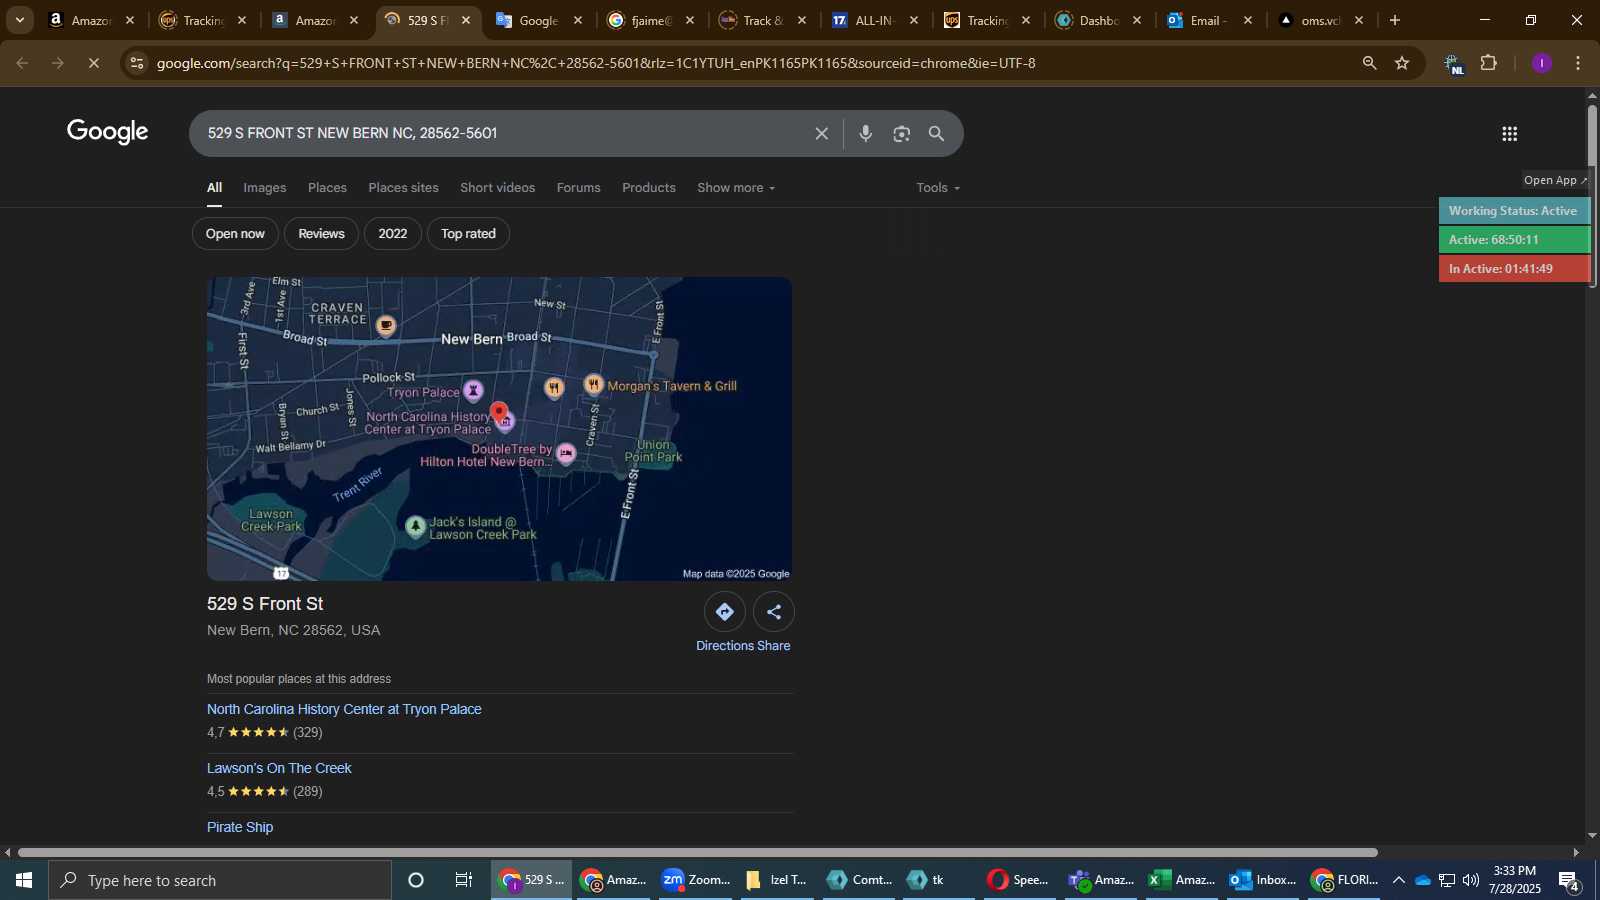Click the Working Status: Active label
1600x900 pixels.
click(x=1514, y=211)
